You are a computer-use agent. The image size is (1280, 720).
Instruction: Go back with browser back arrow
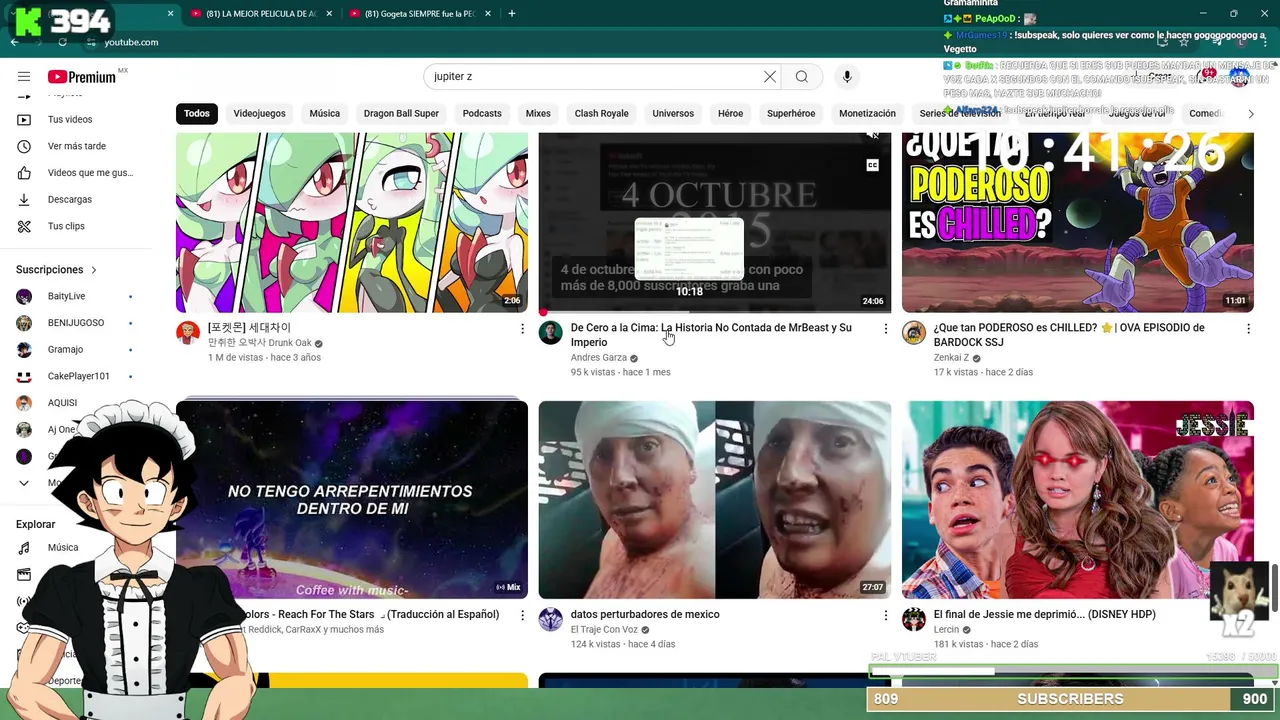pos(14,42)
